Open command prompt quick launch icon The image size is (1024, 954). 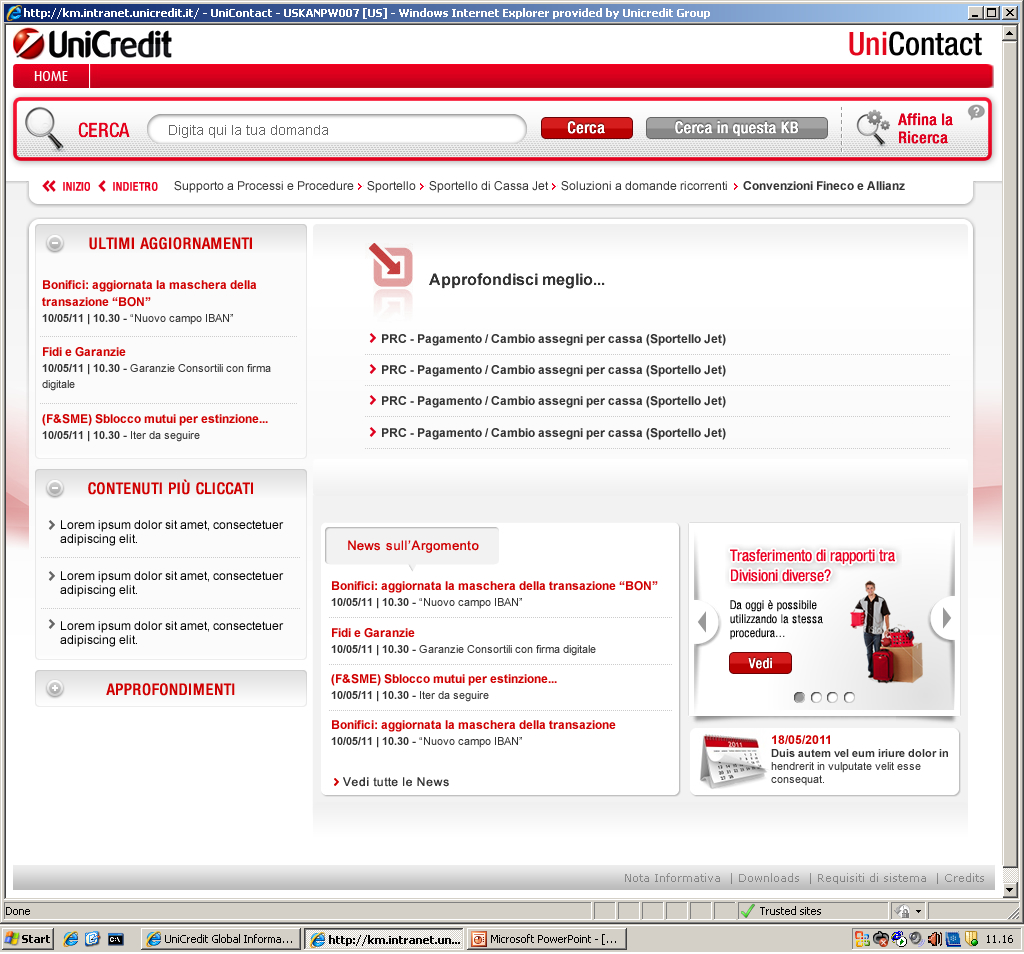point(116,939)
